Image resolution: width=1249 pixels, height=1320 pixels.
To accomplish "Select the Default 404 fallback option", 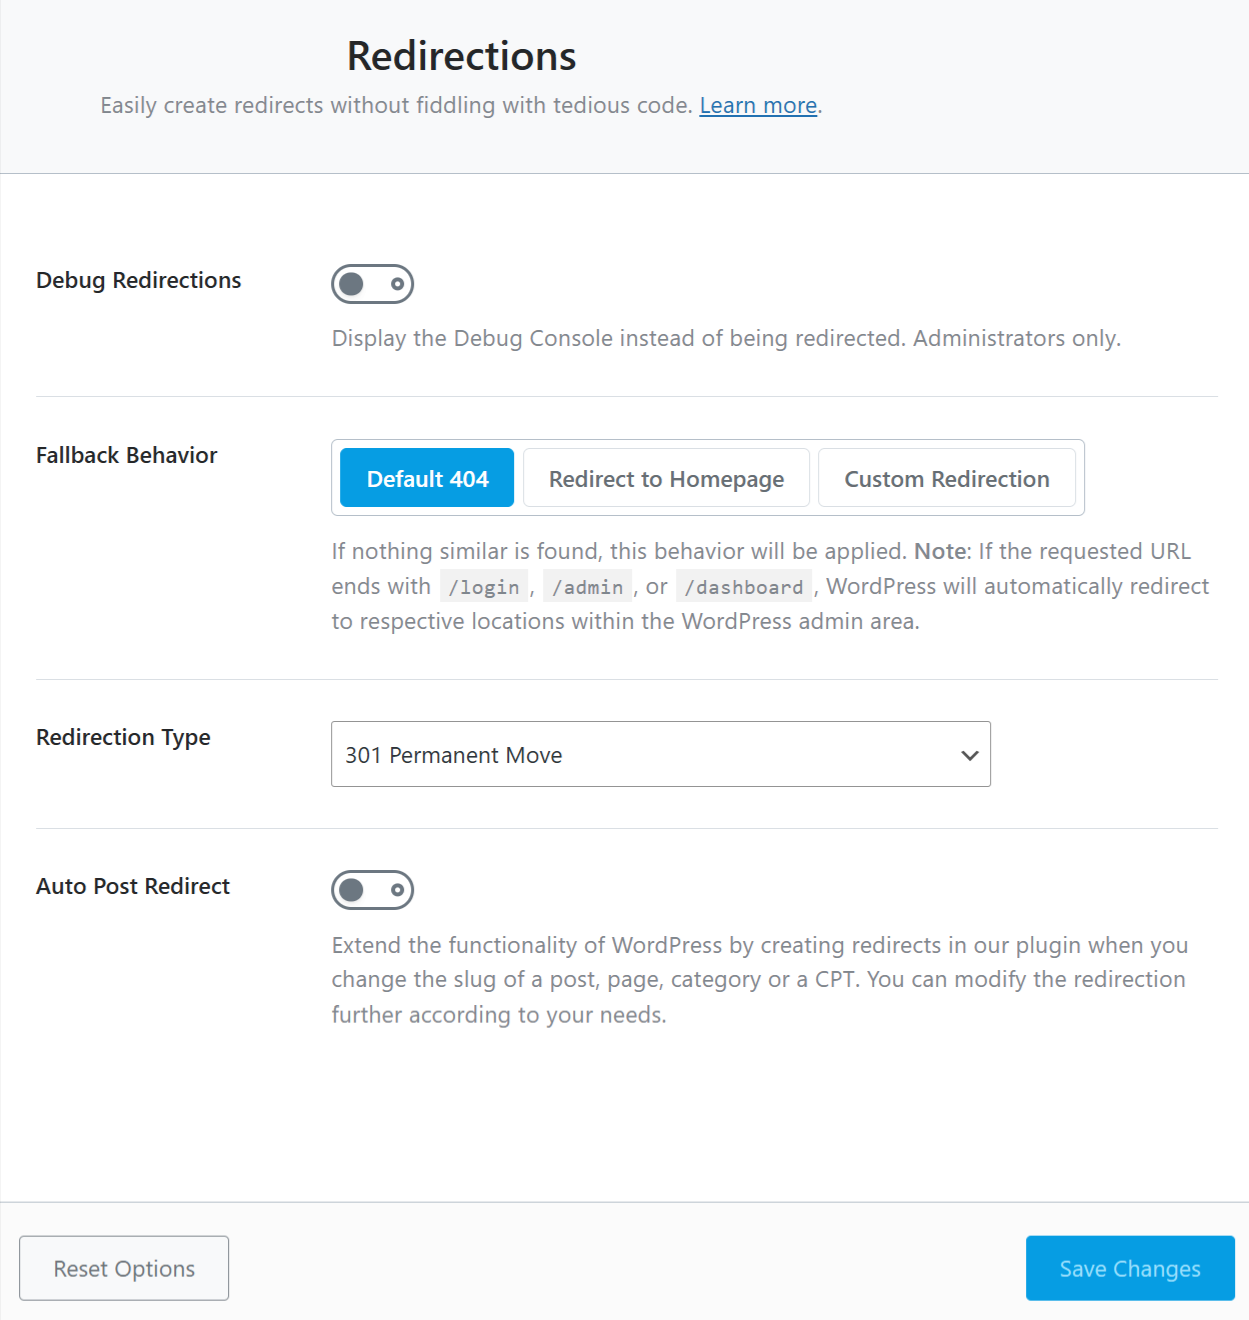I will click(427, 479).
